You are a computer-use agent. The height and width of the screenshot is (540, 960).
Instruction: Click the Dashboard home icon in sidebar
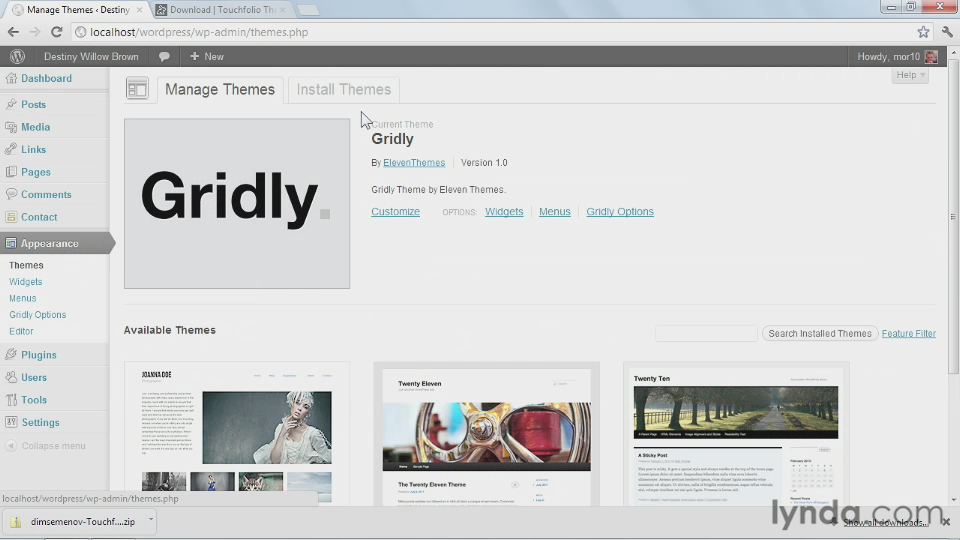11,78
